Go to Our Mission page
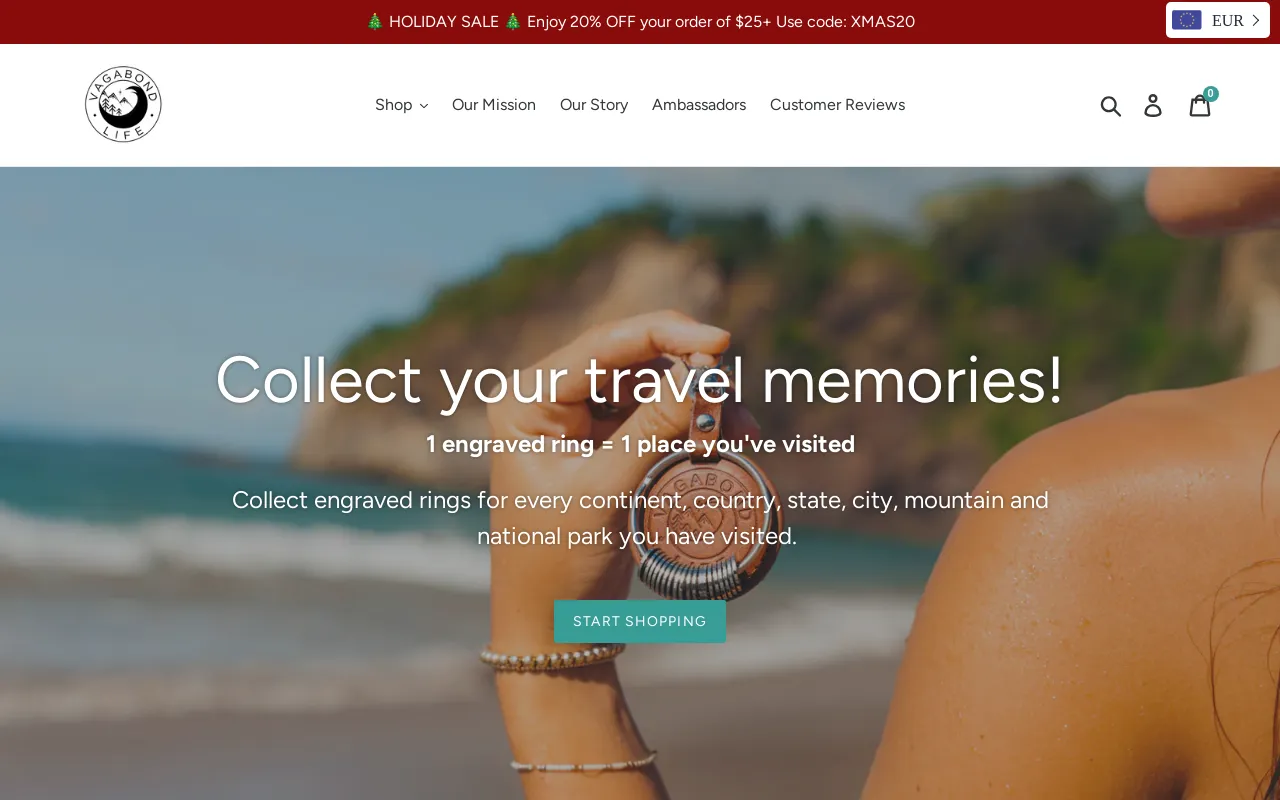 click(494, 105)
